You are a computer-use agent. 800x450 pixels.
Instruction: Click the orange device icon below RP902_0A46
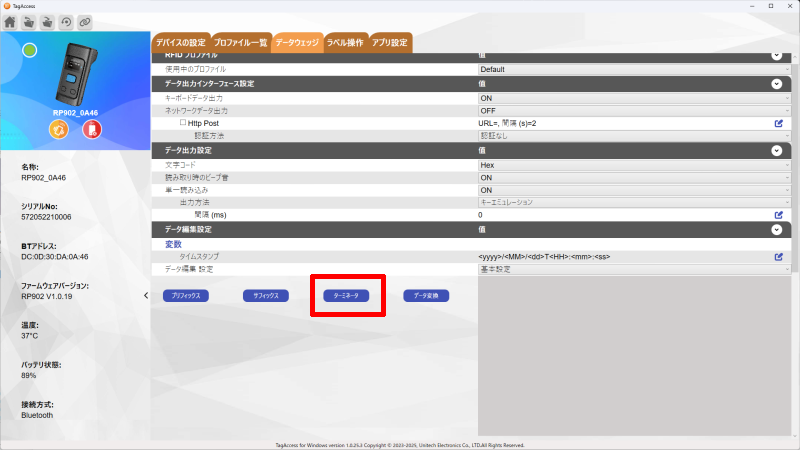(x=58, y=131)
